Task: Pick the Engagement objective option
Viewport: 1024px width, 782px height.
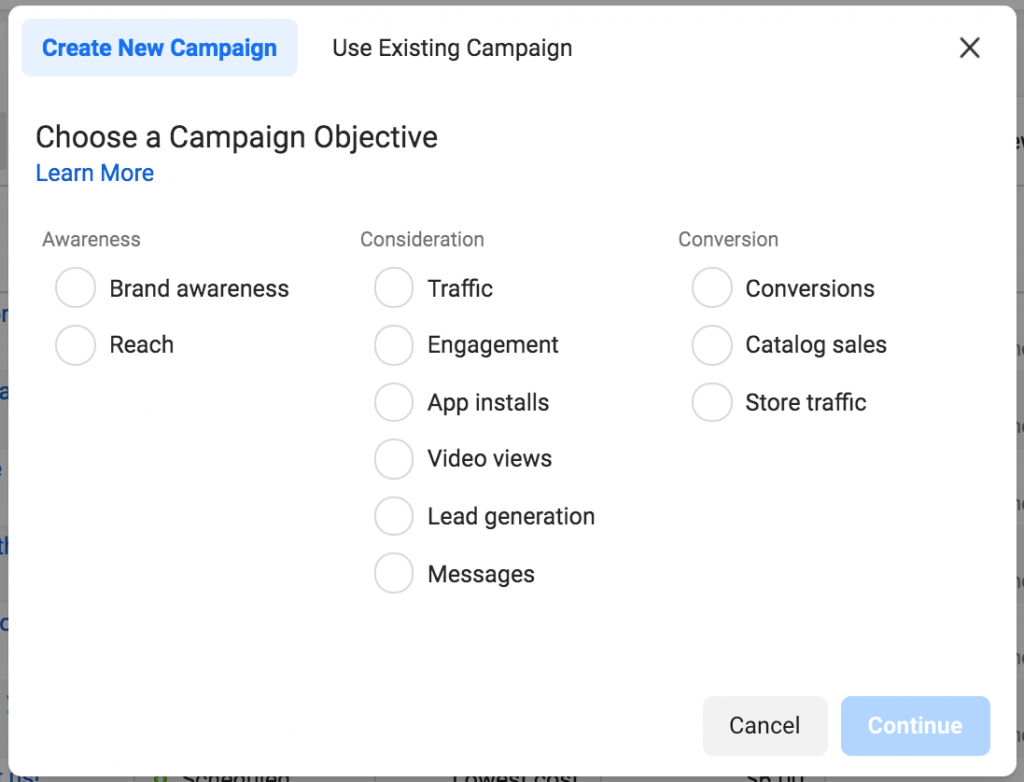Action: [x=394, y=345]
